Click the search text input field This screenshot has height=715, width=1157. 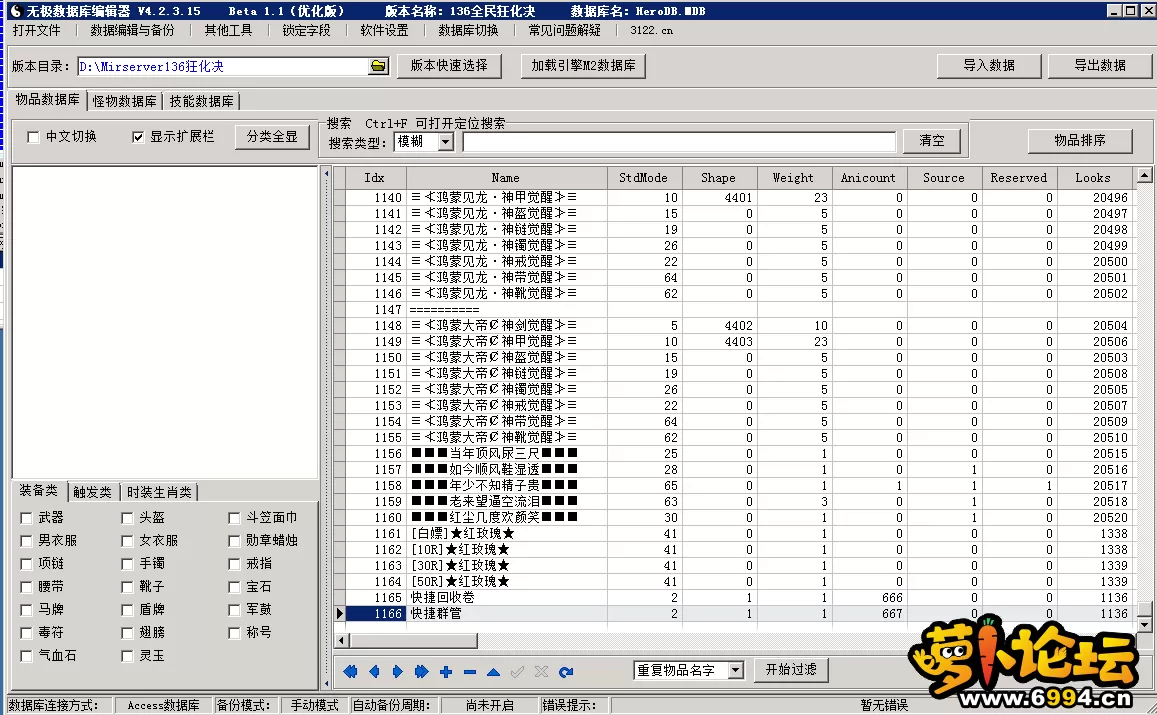[x=679, y=142]
